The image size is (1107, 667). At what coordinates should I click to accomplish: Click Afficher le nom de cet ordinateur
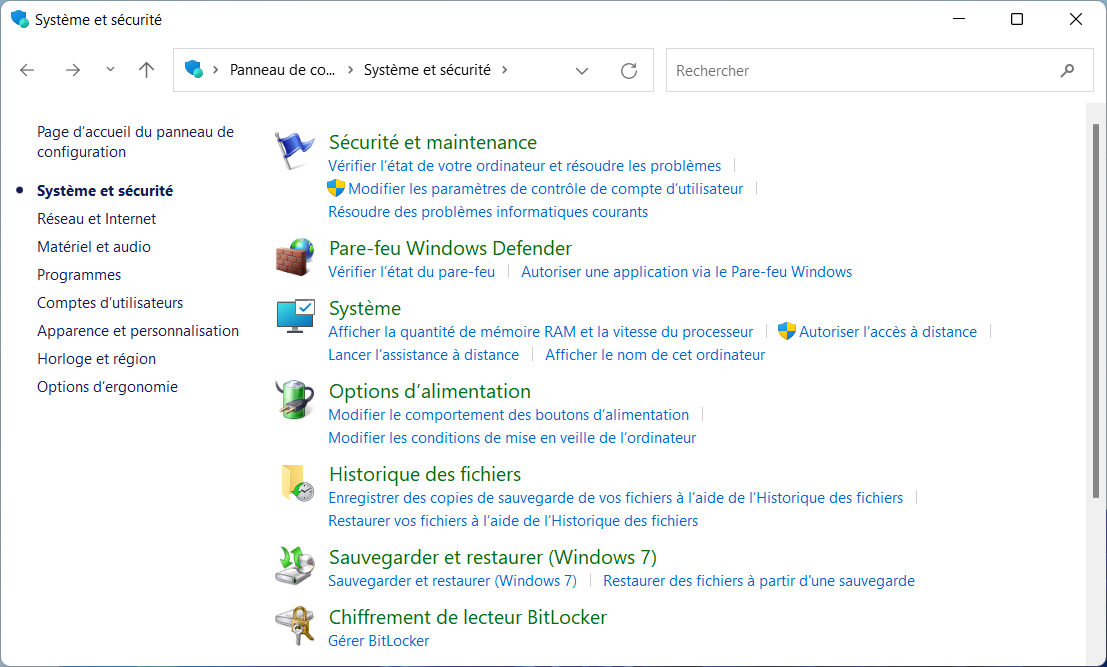coord(655,355)
